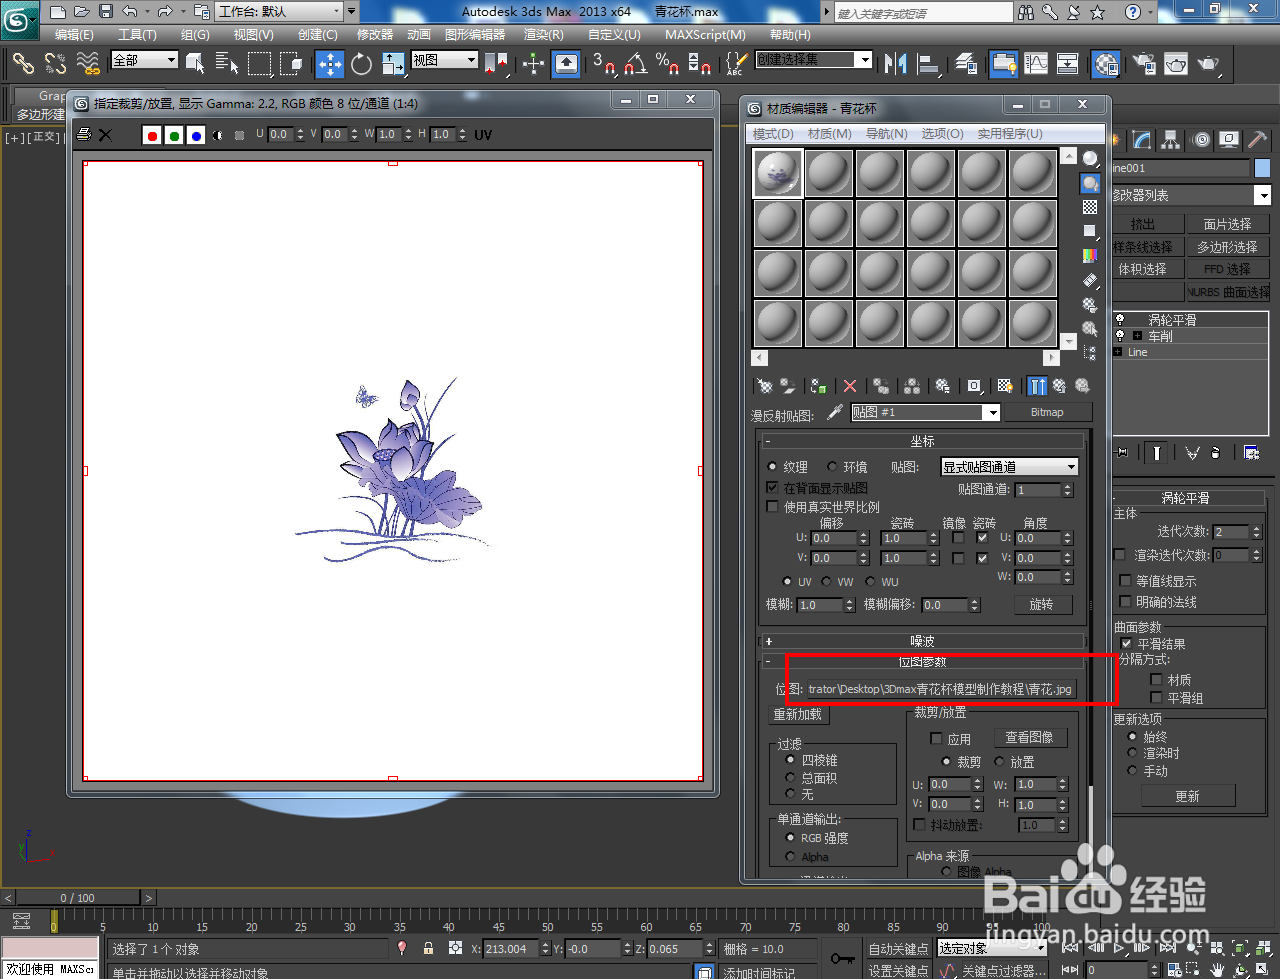The height and width of the screenshot is (979, 1280).
Task: Click the Bitmap type button
Action: [x=1047, y=412]
